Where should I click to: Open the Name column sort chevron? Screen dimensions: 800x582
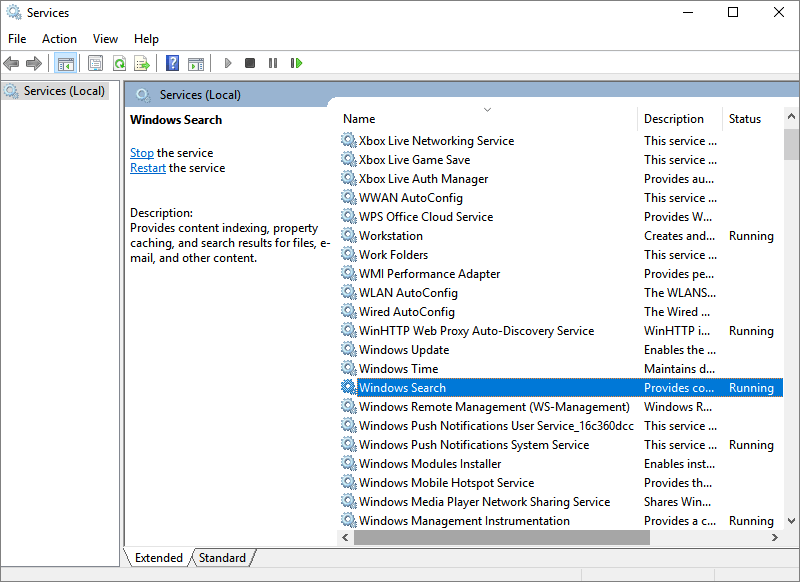487,110
